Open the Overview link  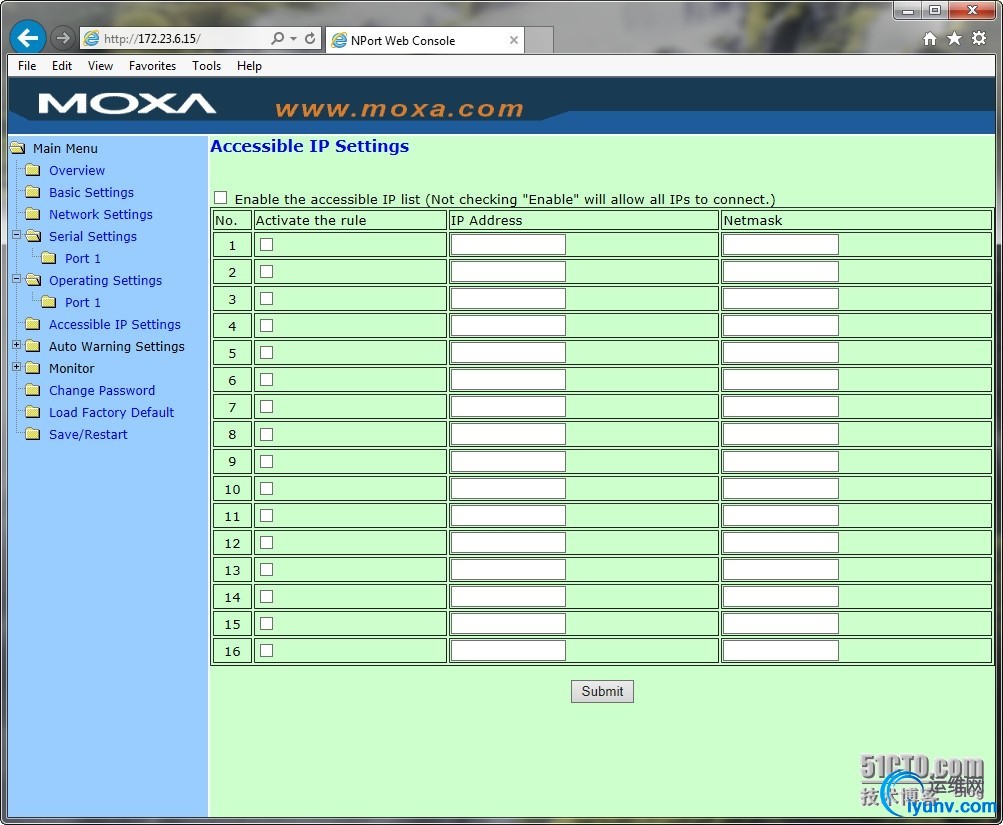click(77, 170)
